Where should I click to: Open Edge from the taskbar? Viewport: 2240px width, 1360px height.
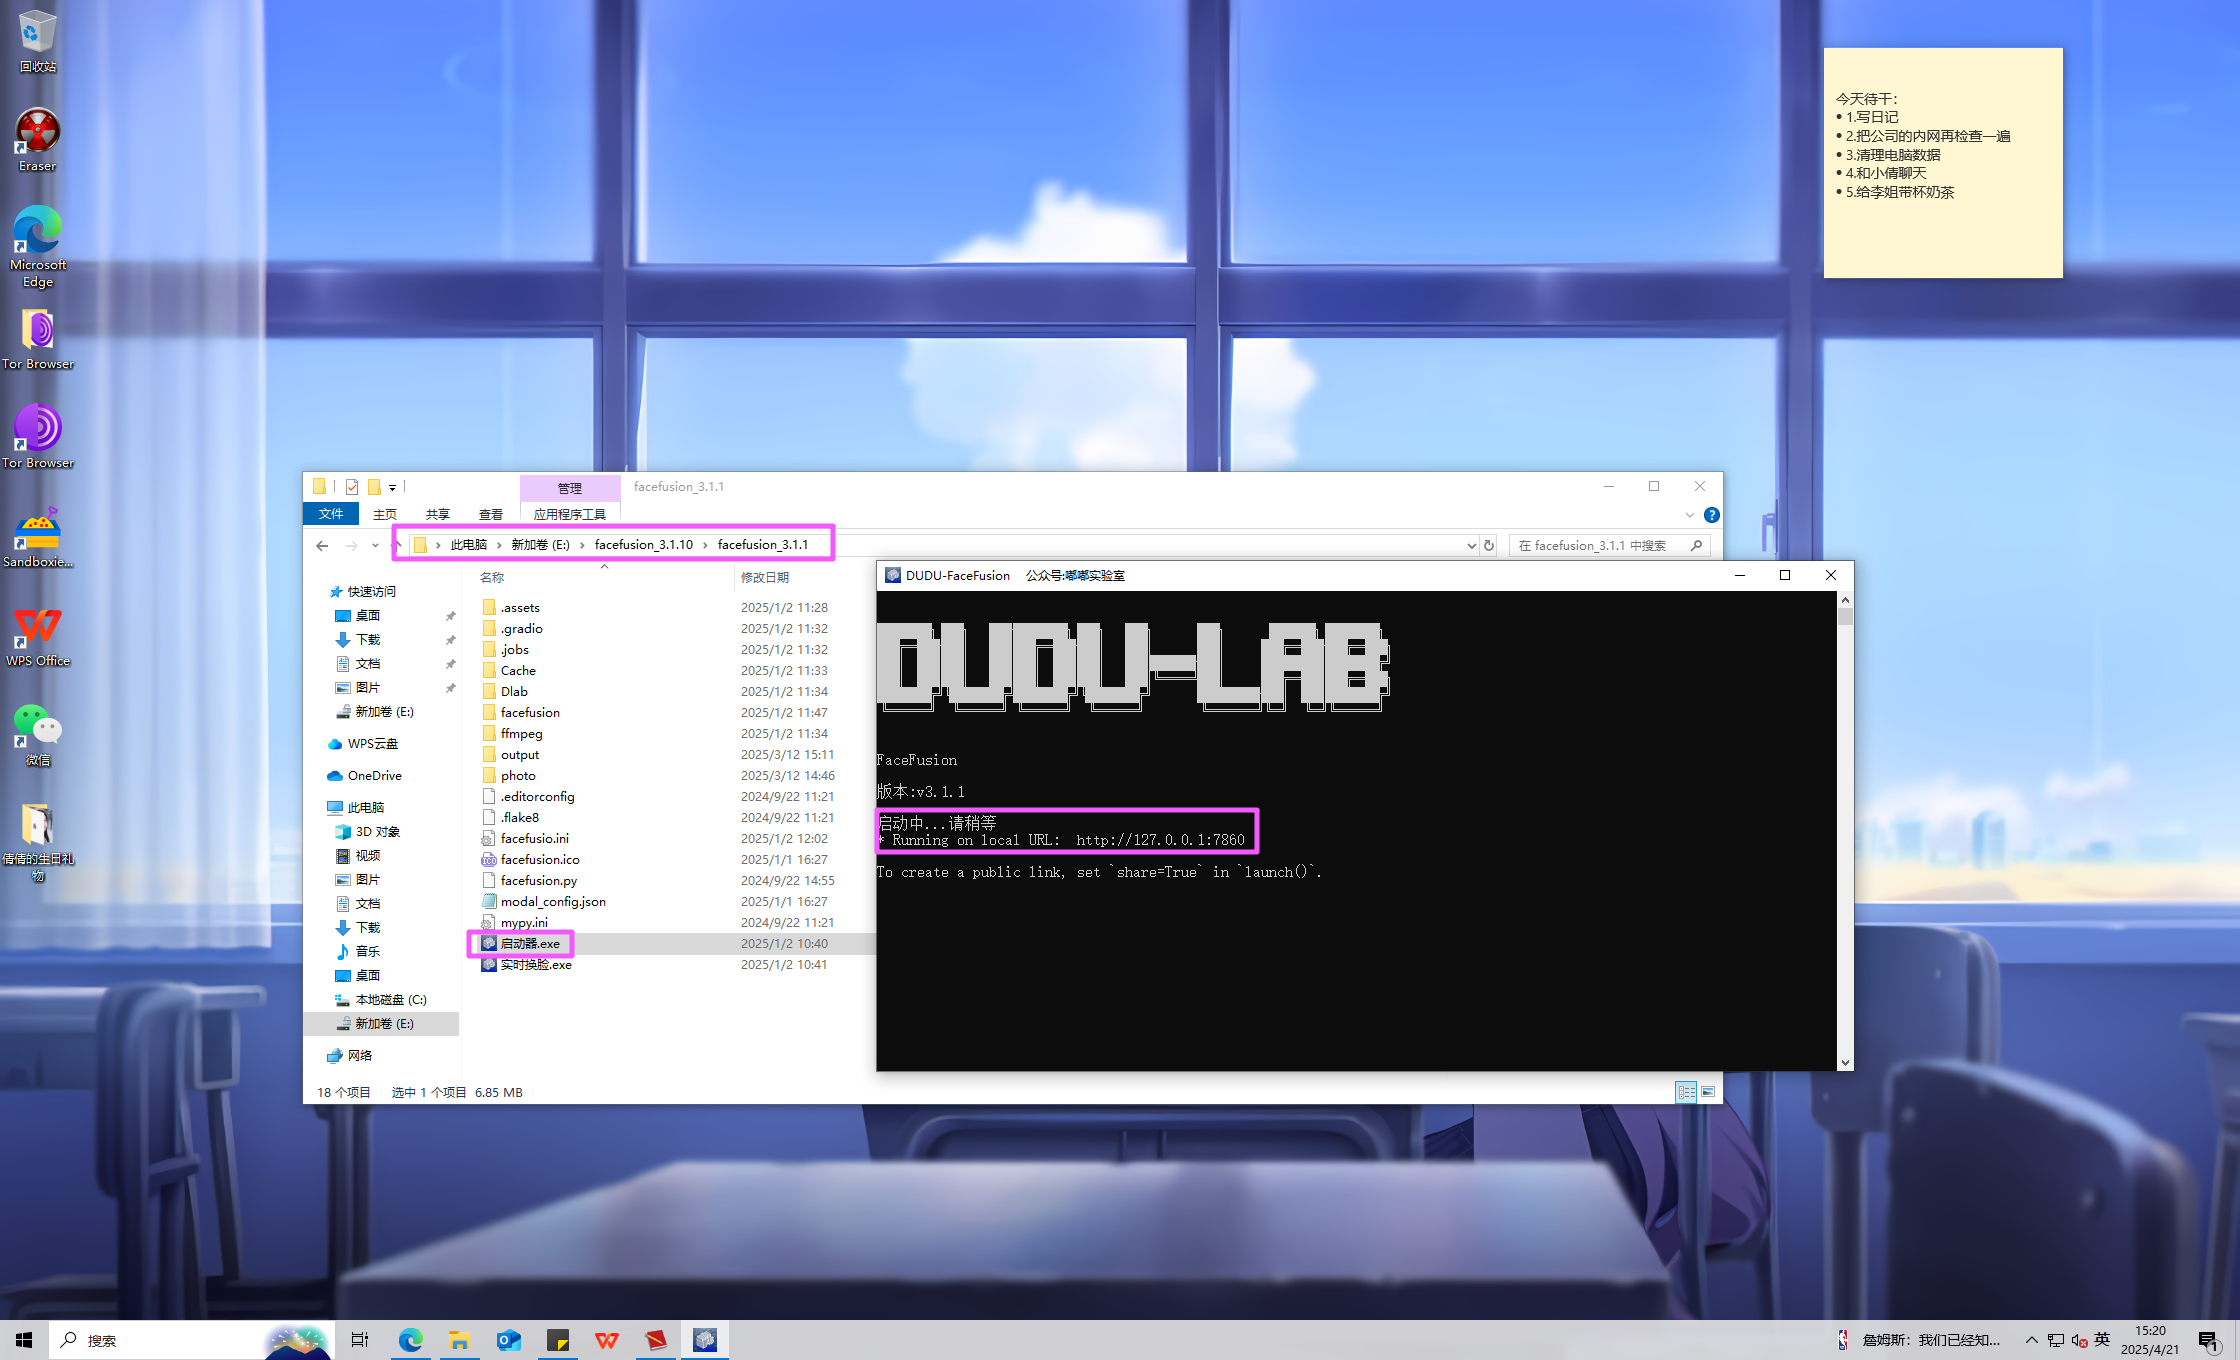(410, 1340)
